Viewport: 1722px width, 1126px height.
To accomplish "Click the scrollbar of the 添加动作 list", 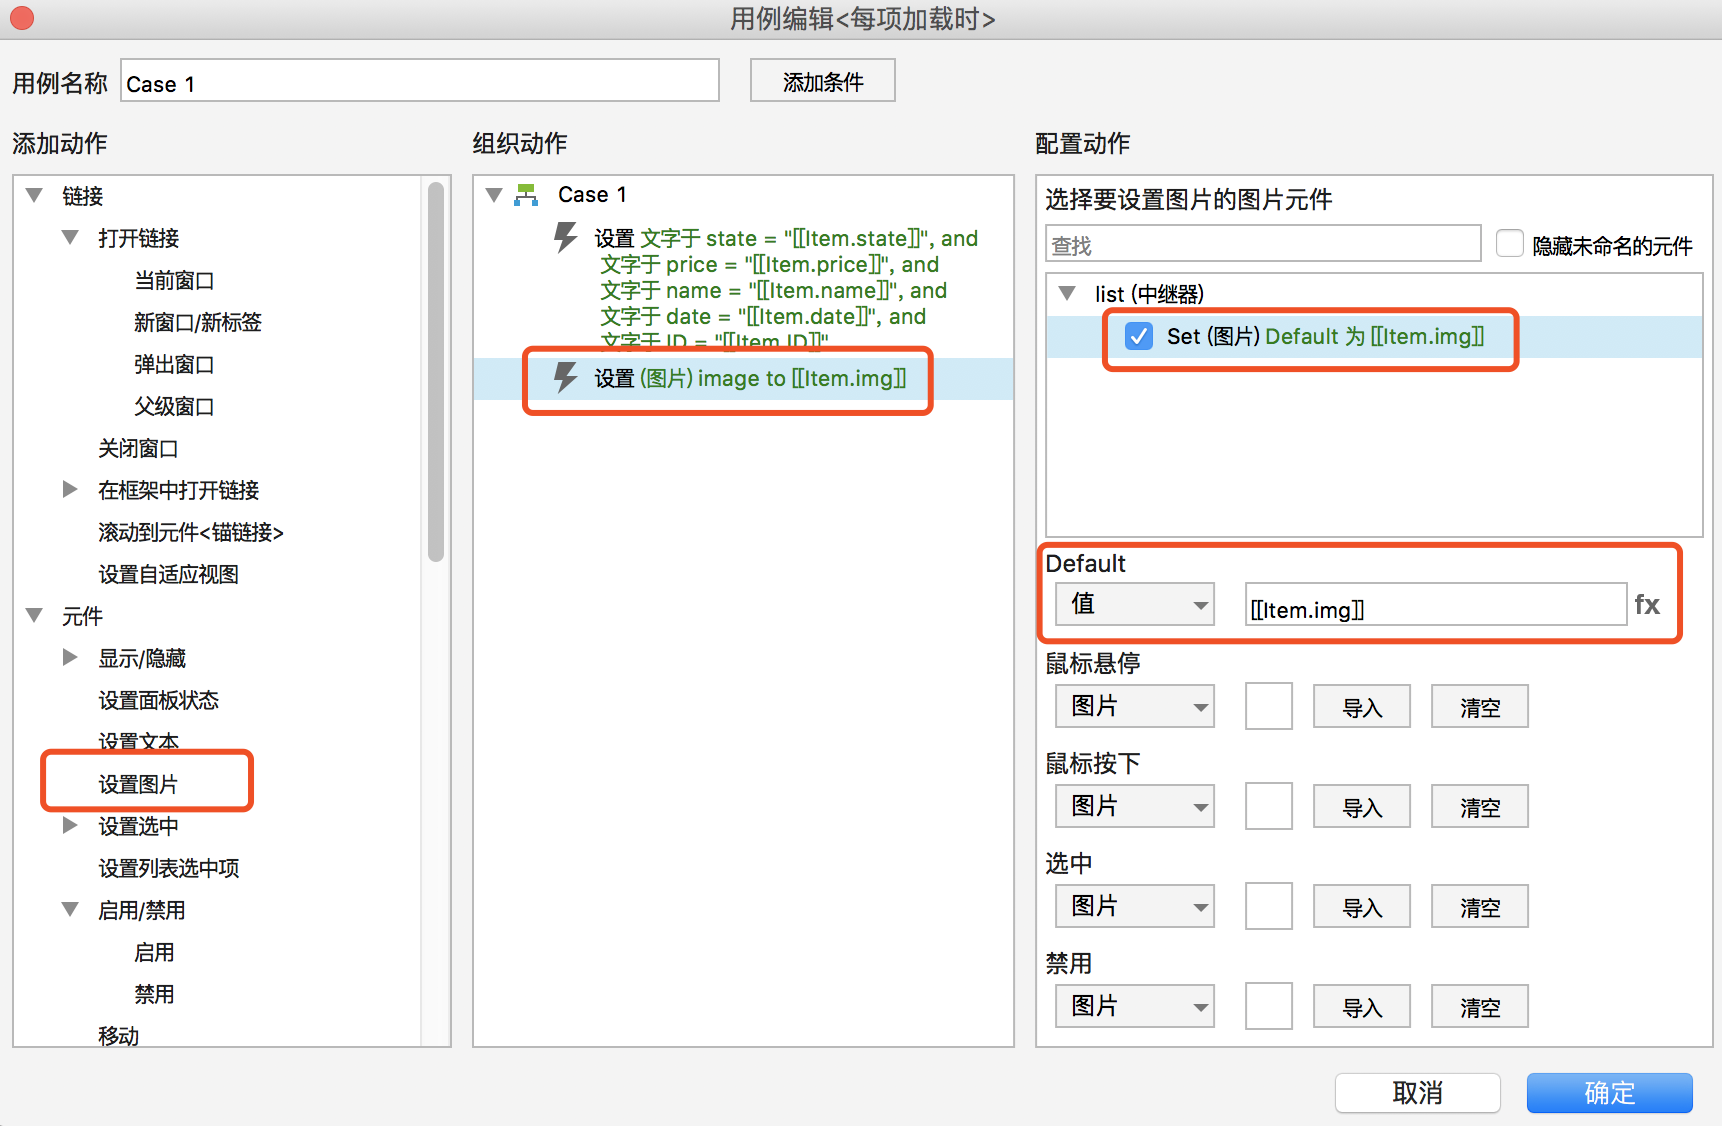I will [436, 372].
